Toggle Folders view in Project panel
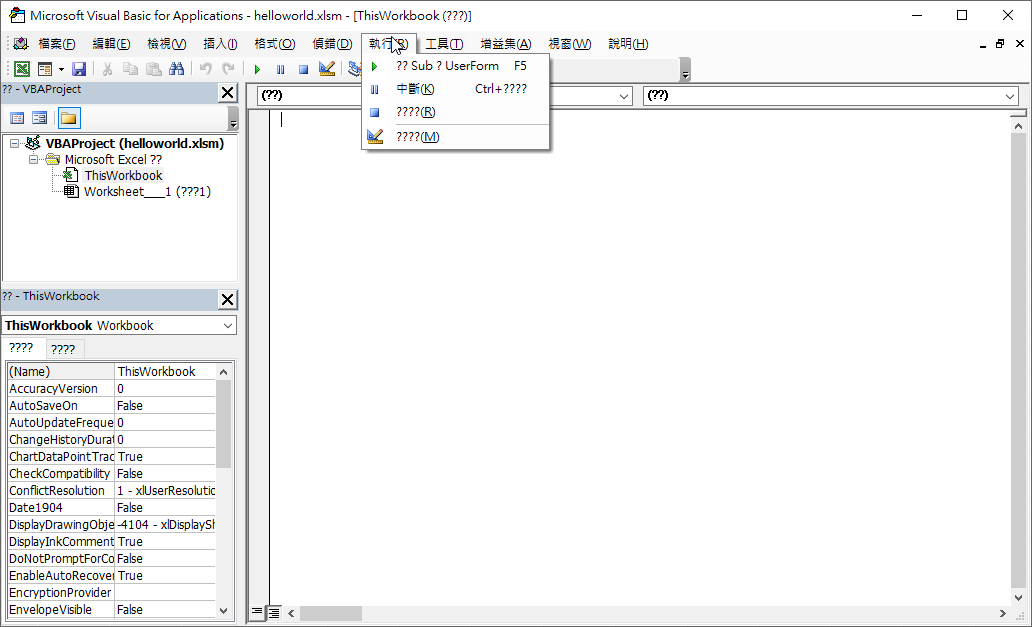Screen dimensions: 1032x627 coord(68,118)
